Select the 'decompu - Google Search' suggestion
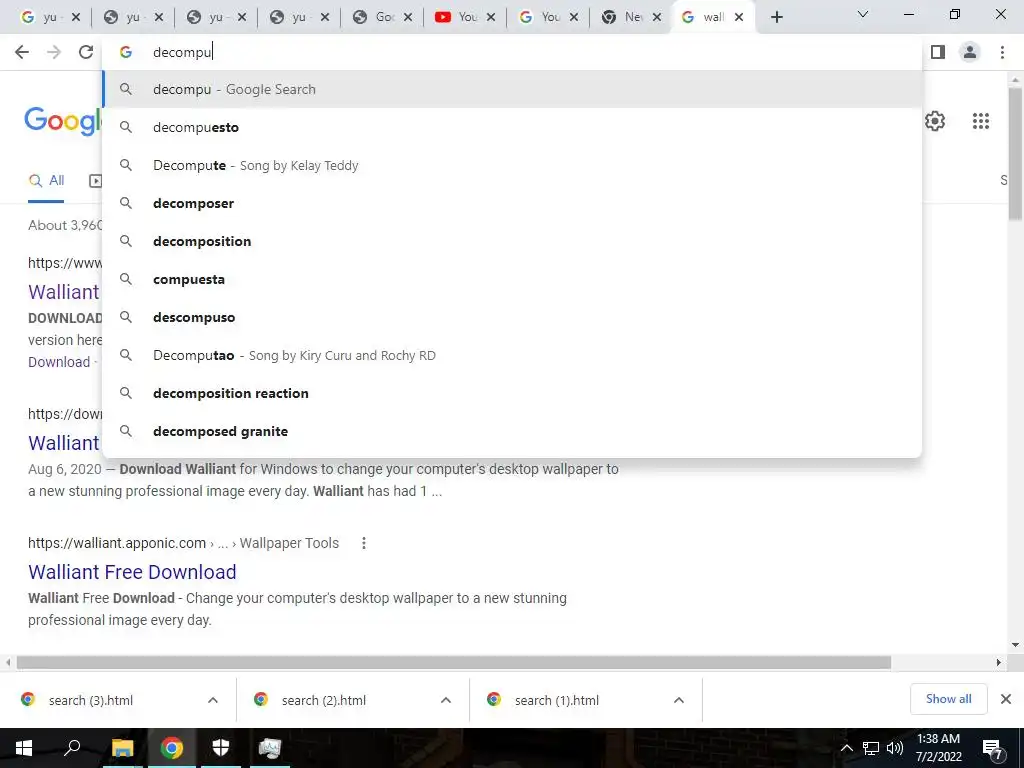This screenshot has height=768, width=1024. click(513, 89)
